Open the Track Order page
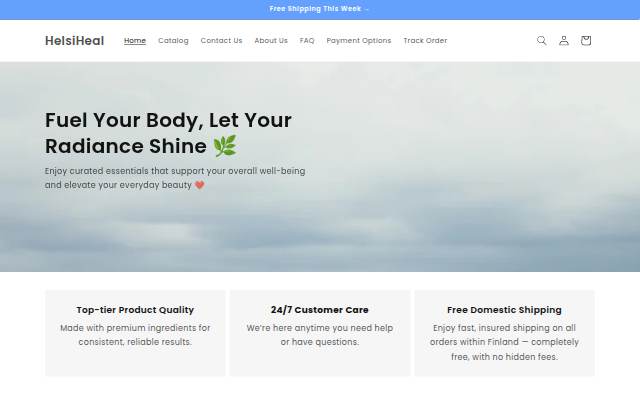The image size is (640, 400). click(425, 40)
